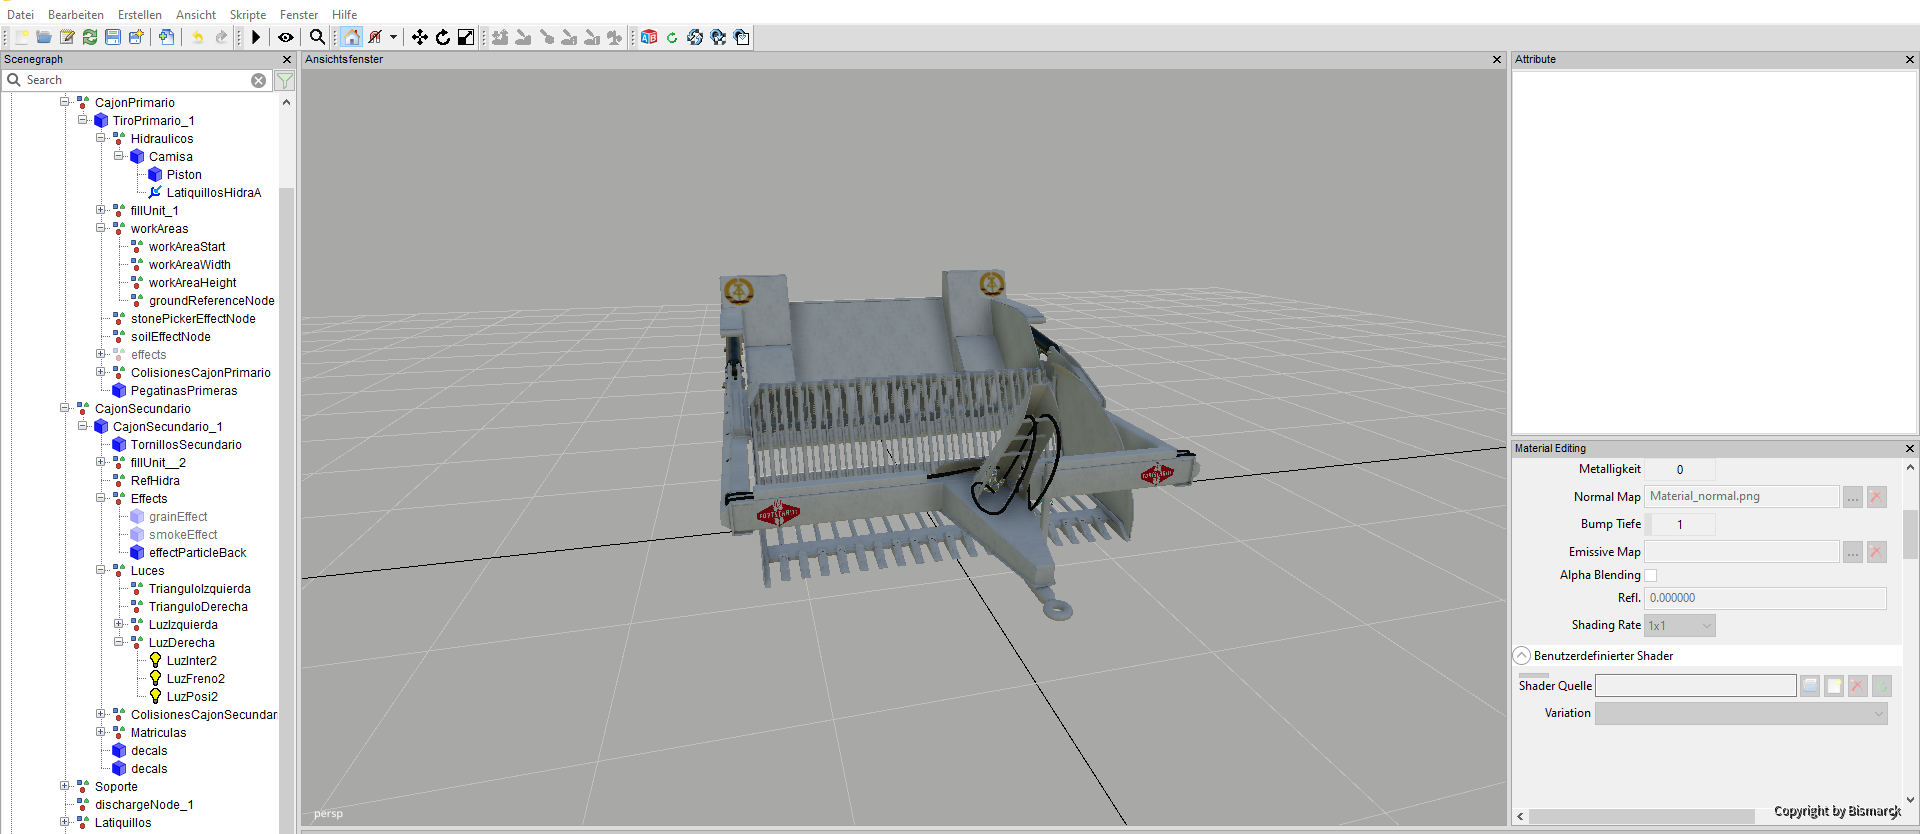Click the Shader Quelle open folder button
The width and height of the screenshot is (1920, 834).
coord(1810,686)
